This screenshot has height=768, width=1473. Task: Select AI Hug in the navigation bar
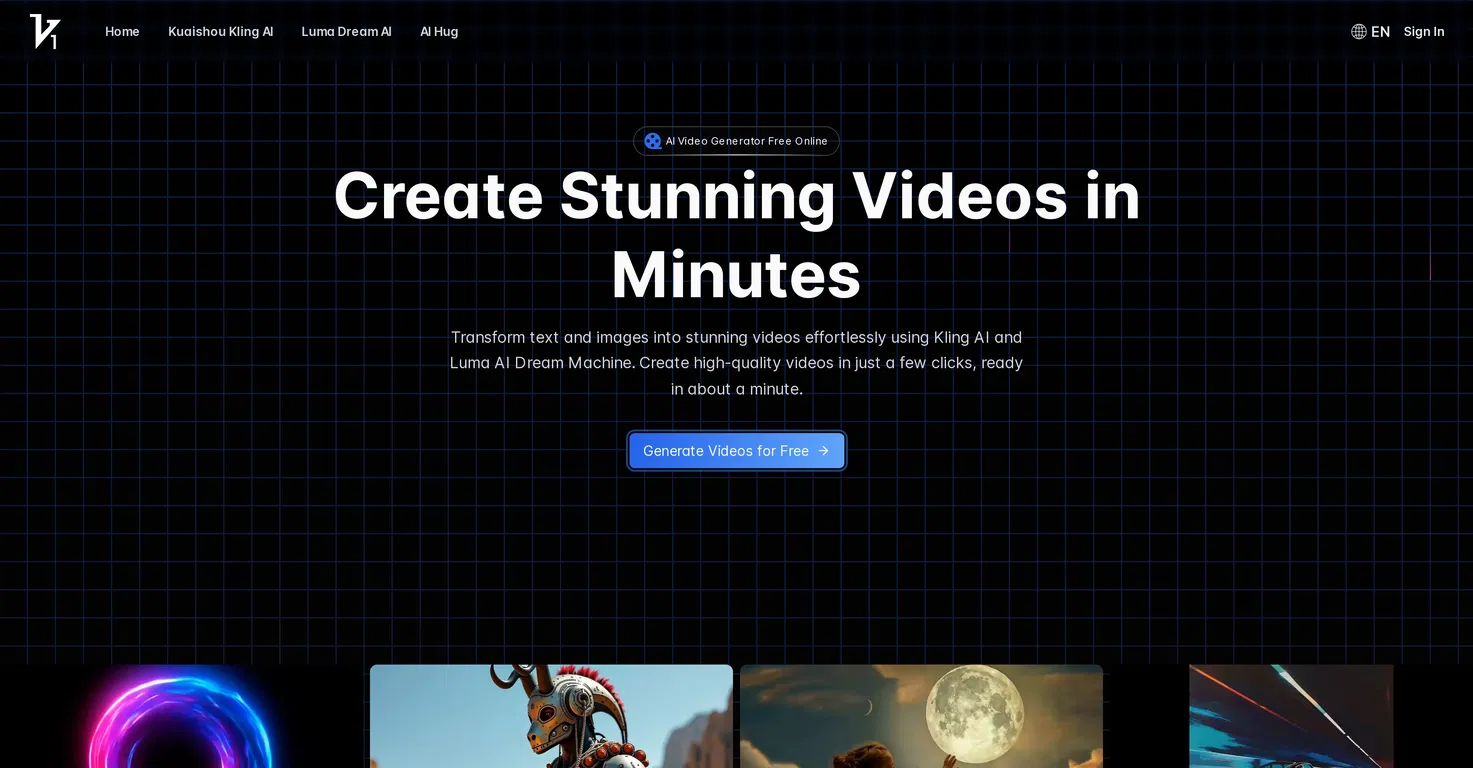[439, 32]
